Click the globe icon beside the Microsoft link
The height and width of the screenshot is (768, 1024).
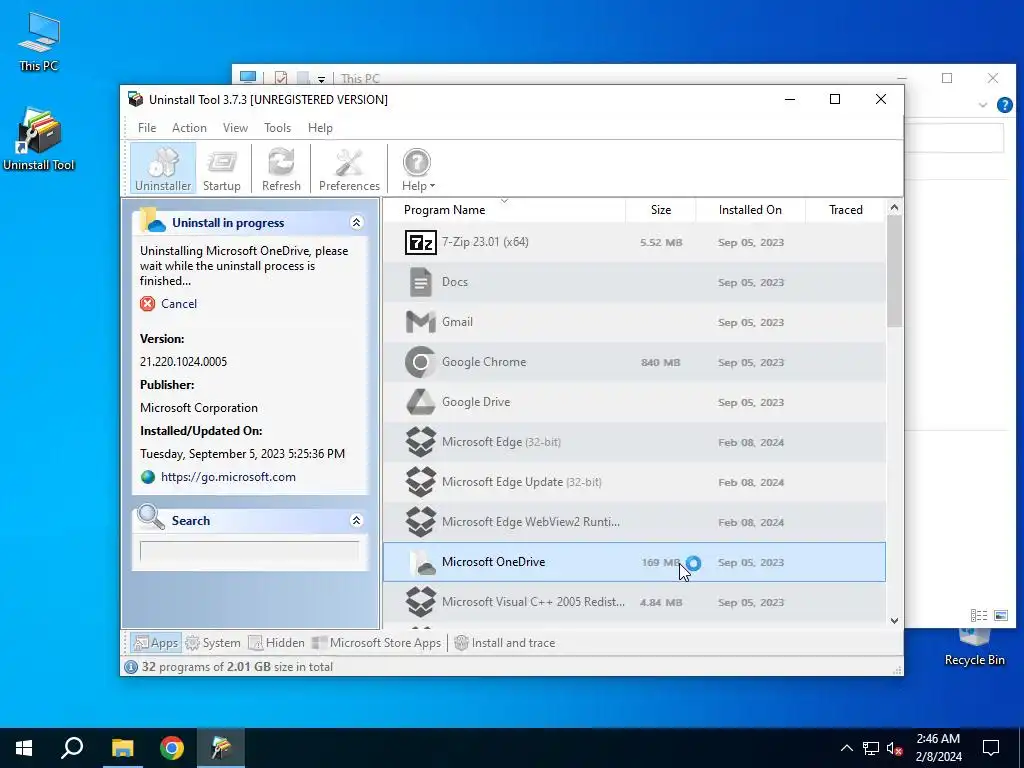coord(148,477)
